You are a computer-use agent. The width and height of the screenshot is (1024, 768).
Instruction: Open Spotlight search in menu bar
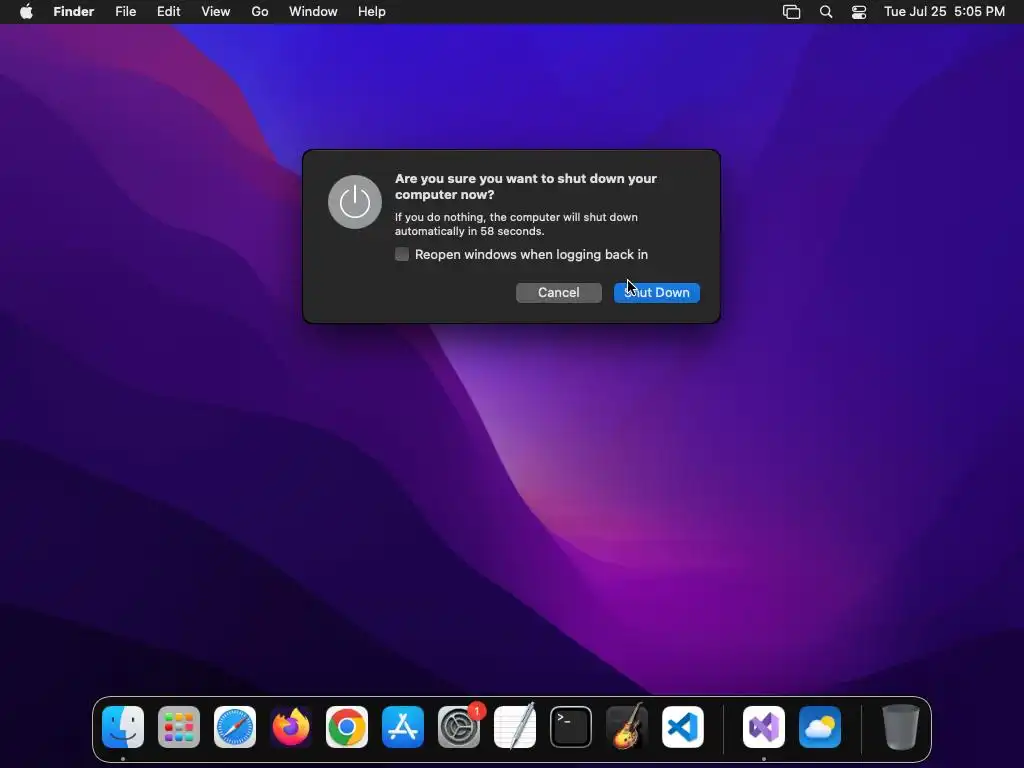coord(825,12)
